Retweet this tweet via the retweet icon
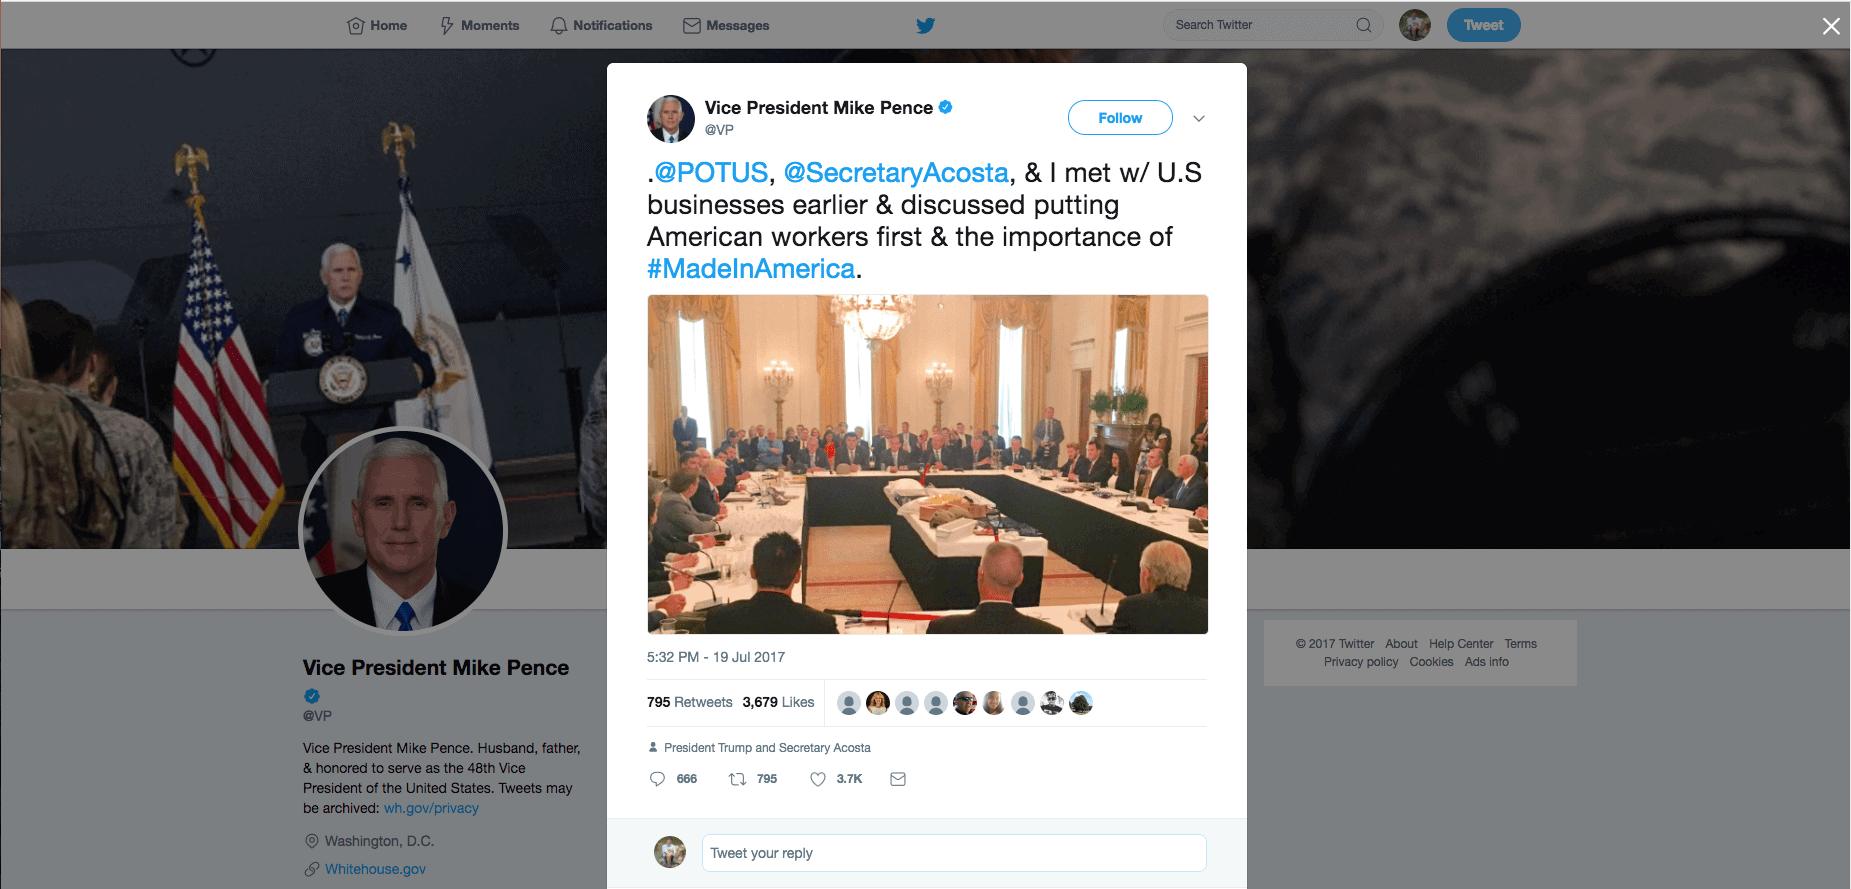Screen dimensions: 1851x889 738,779
